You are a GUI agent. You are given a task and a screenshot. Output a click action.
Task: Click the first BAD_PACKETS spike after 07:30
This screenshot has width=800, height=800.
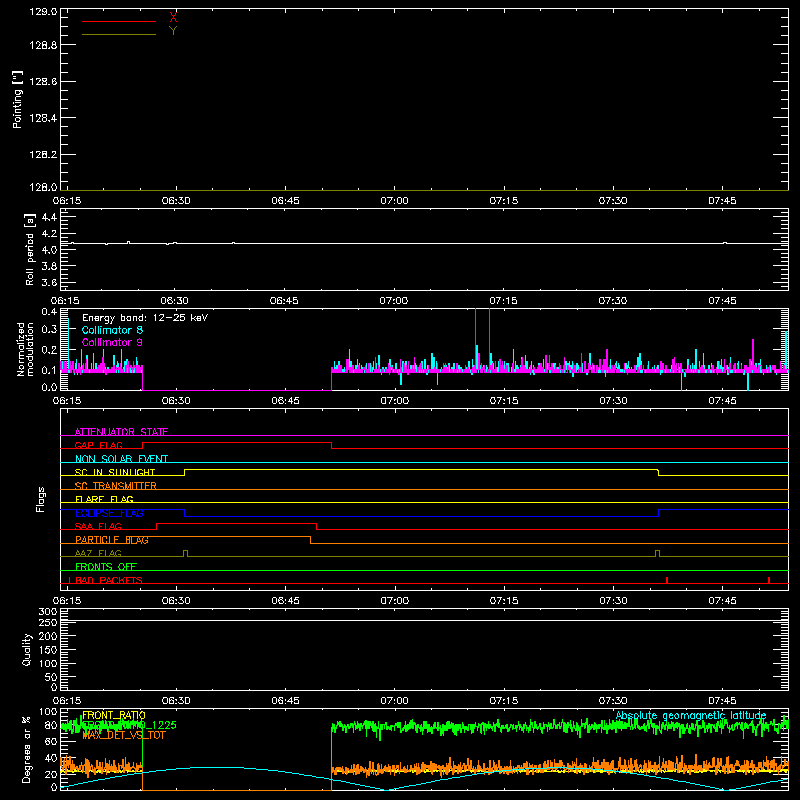(x=667, y=580)
